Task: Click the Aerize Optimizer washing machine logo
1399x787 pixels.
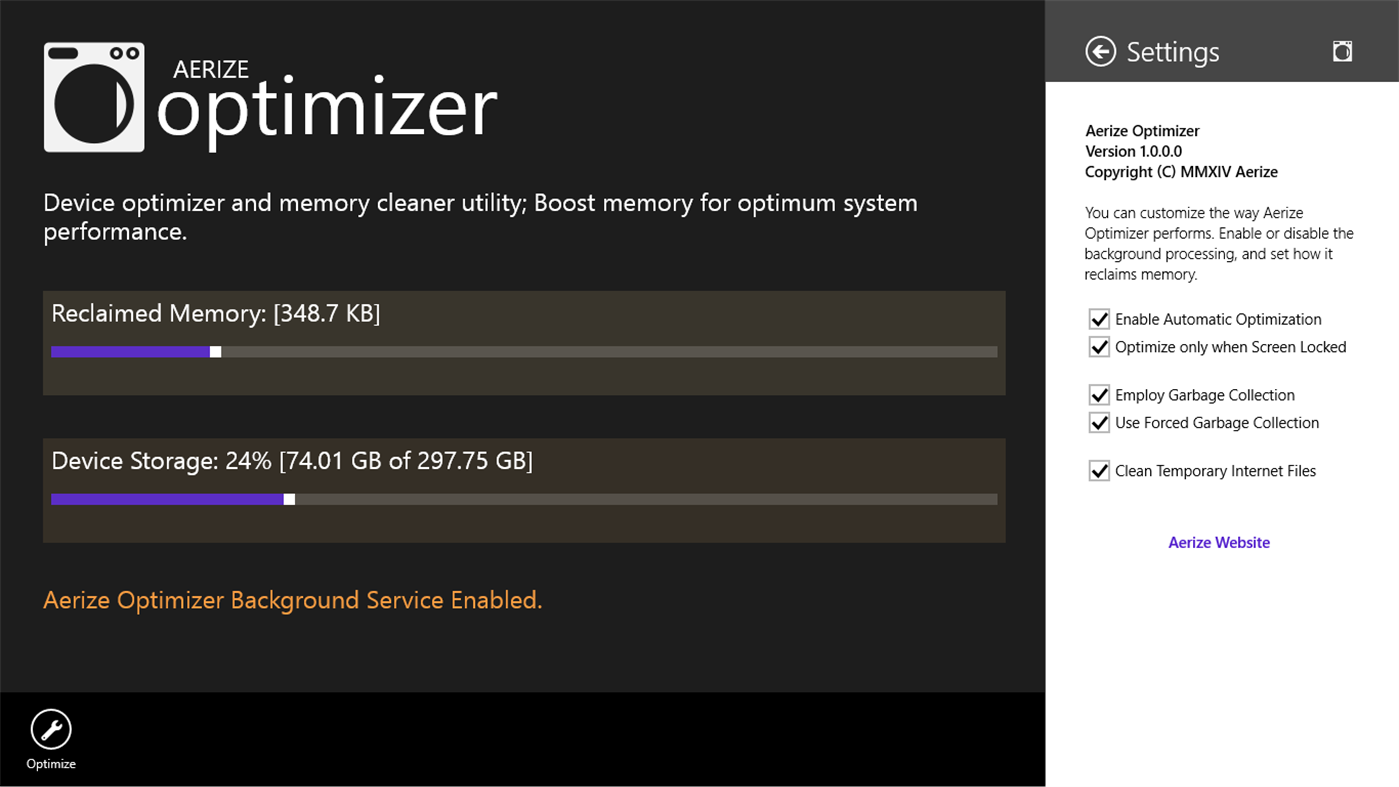Action: [x=93, y=97]
